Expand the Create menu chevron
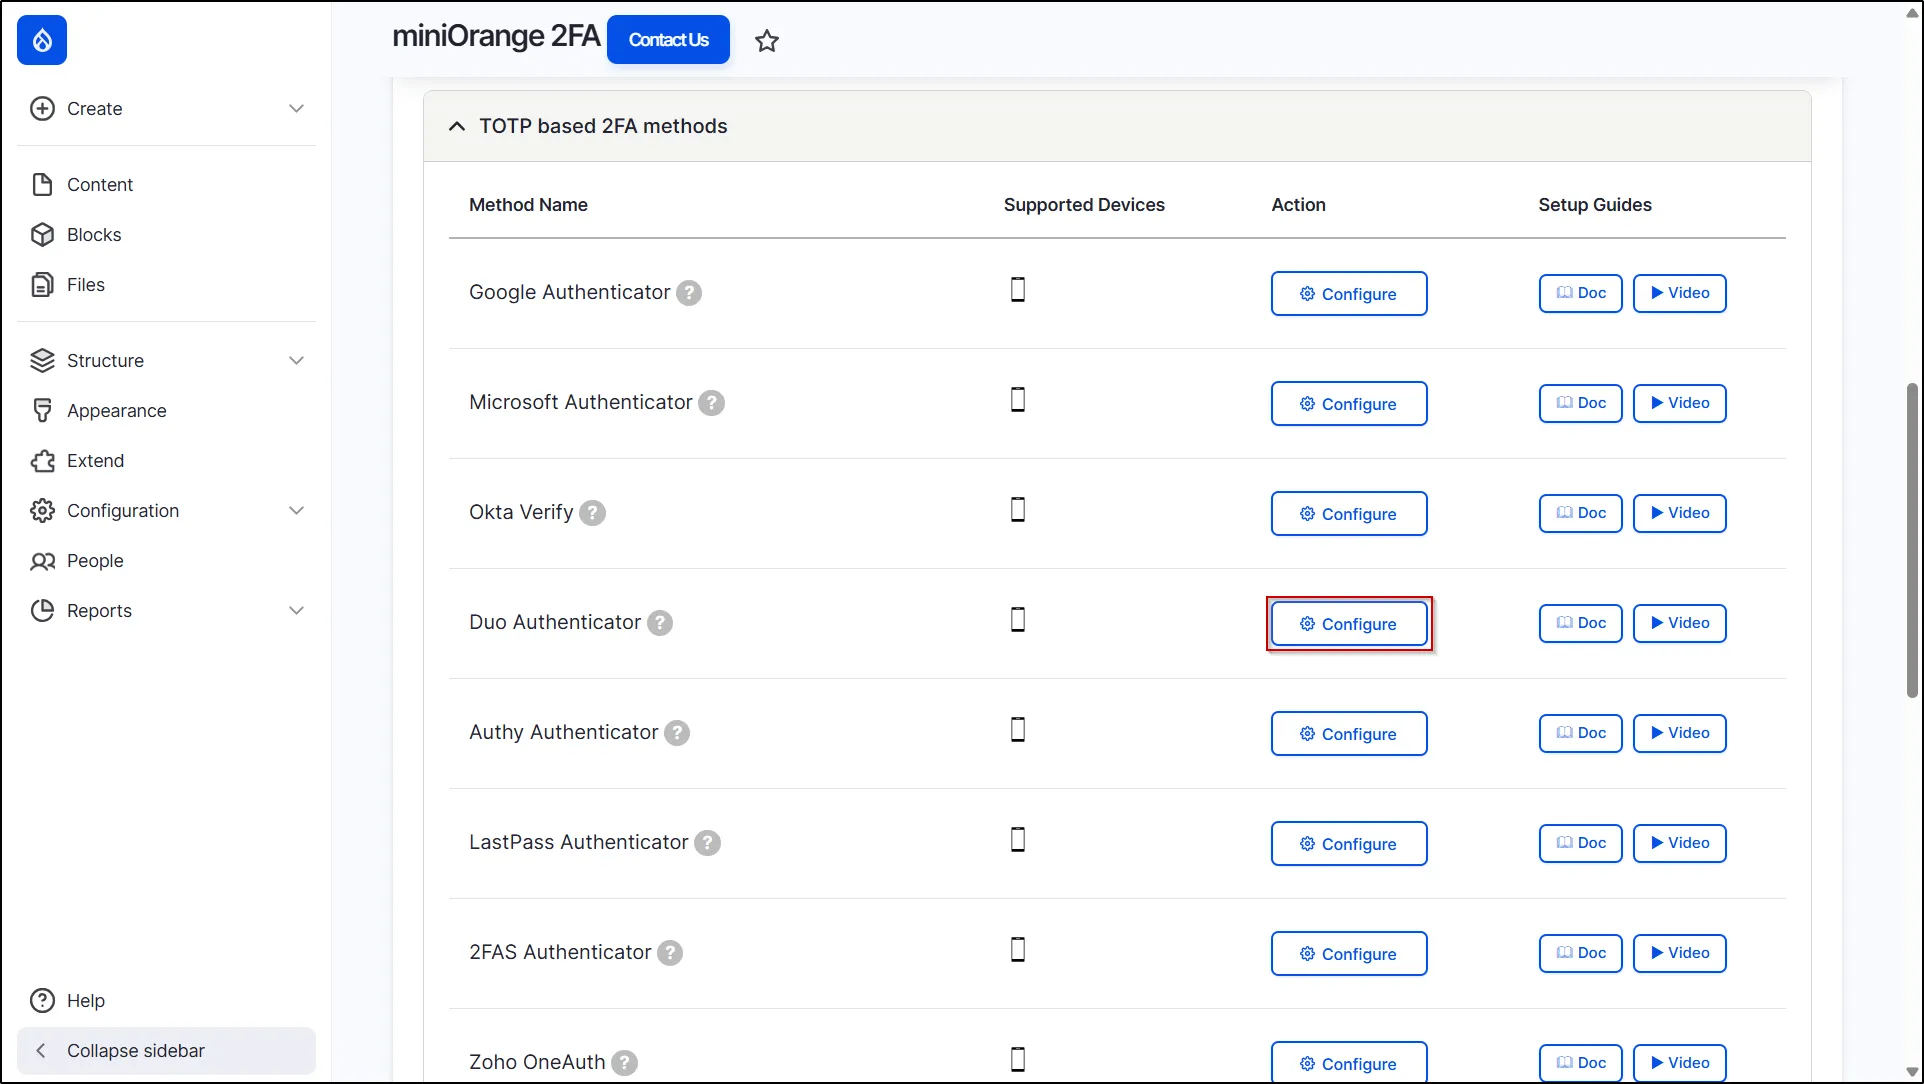Screen dimensions: 1924x1084 coord(296,109)
